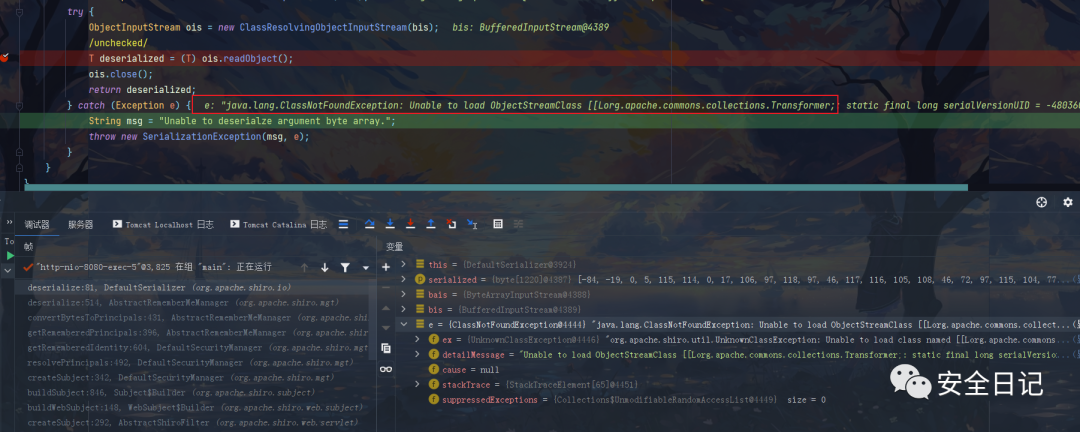This screenshot has height=432, width=1080.
Task: Resume program with green play icon
Action: [x=10, y=256]
